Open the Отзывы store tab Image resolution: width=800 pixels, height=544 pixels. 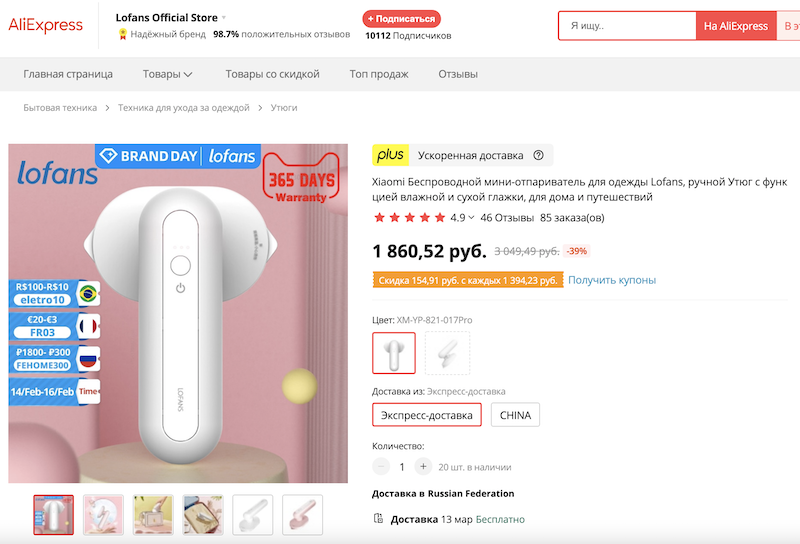click(x=458, y=74)
